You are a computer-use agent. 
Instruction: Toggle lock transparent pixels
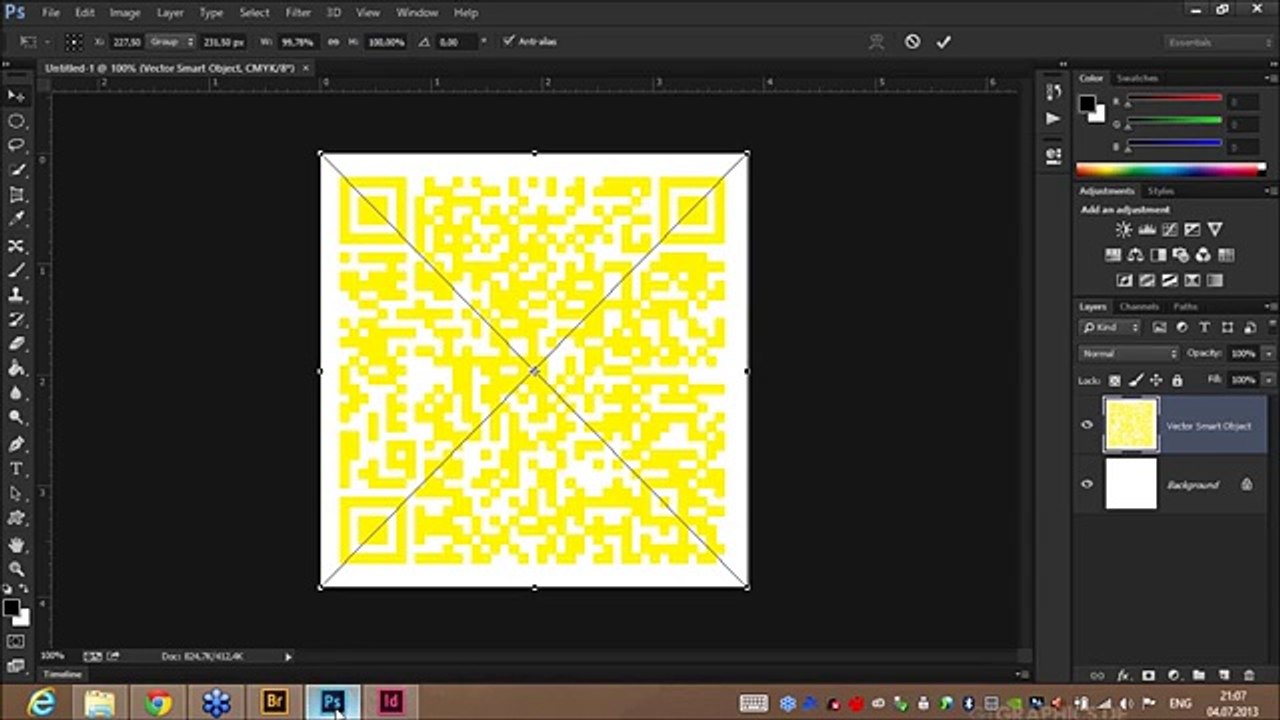[x=1115, y=380]
